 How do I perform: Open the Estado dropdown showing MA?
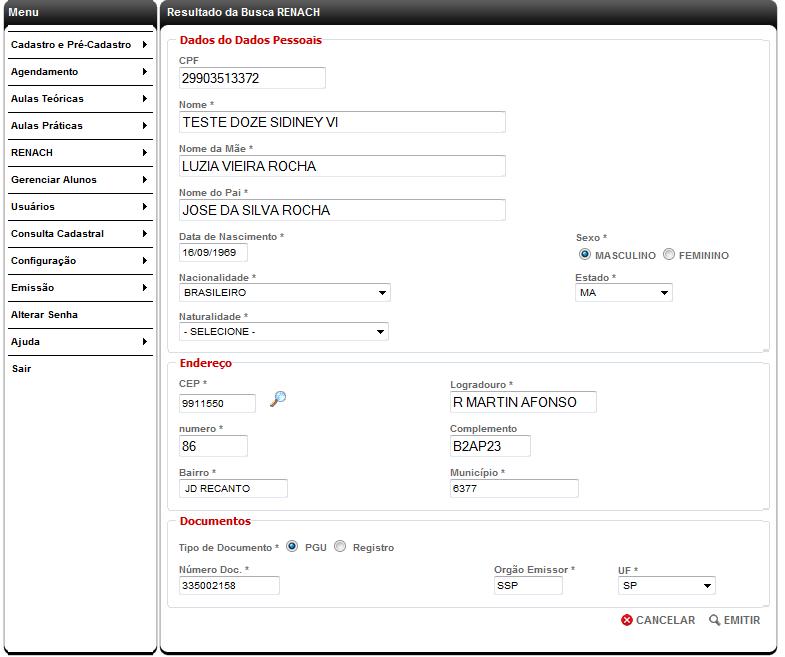[x=623, y=293]
